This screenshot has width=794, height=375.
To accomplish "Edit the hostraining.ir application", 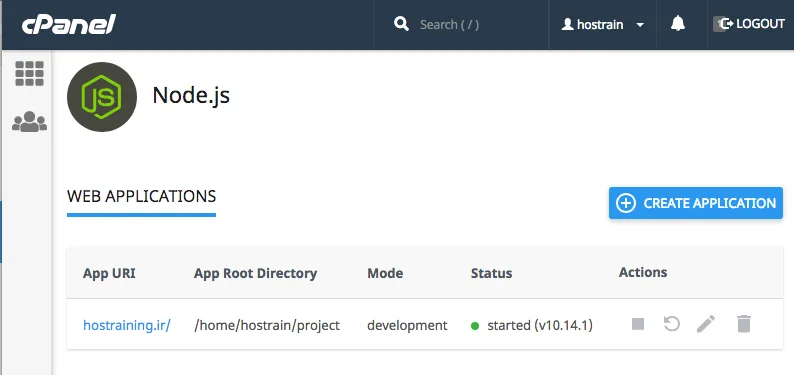I will [x=706, y=324].
